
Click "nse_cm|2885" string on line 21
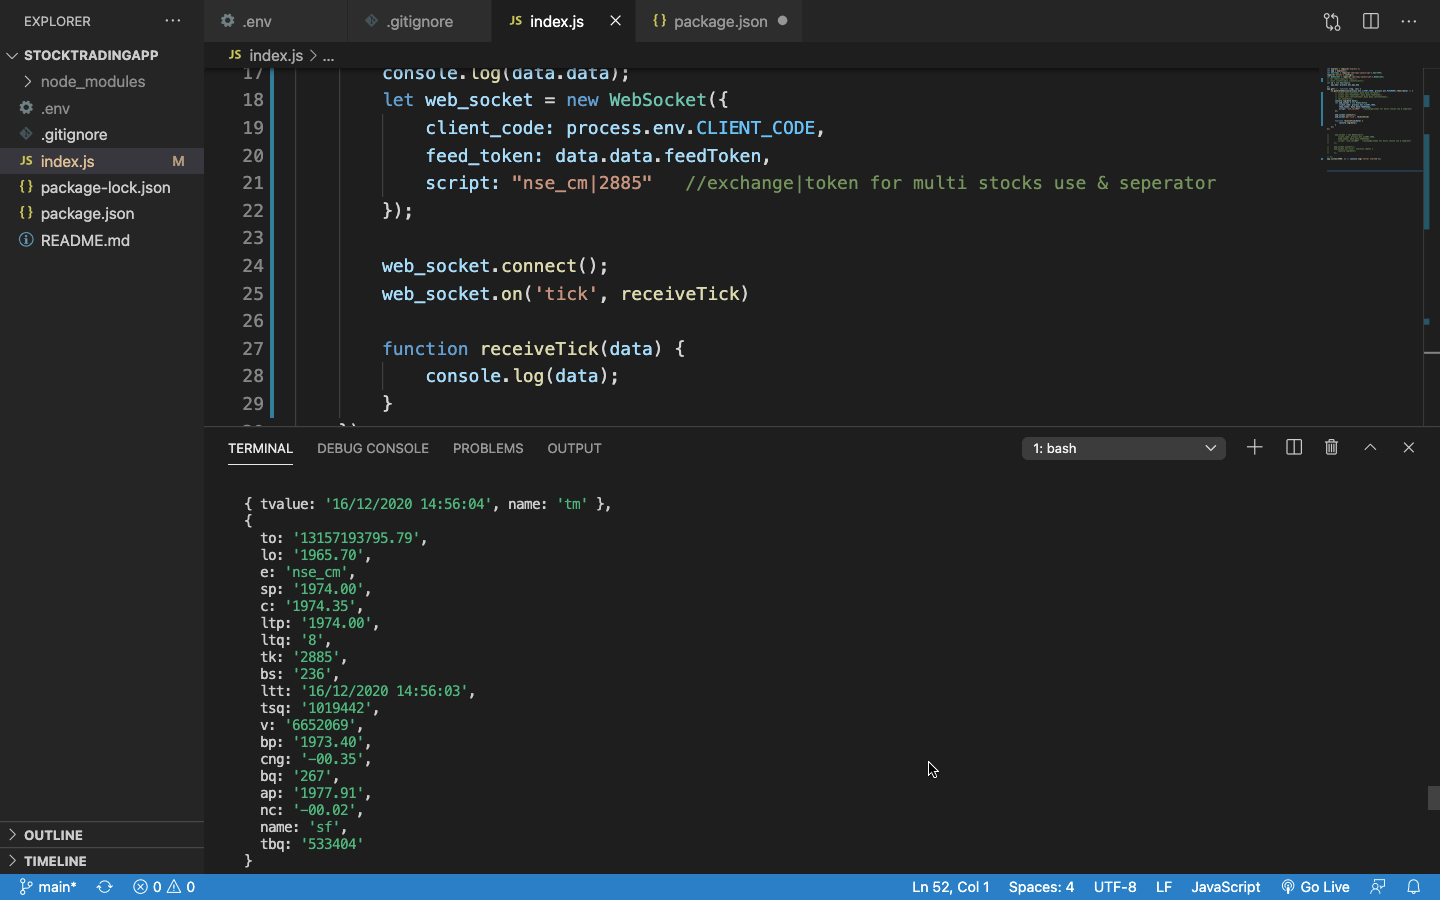coord(581,183)
